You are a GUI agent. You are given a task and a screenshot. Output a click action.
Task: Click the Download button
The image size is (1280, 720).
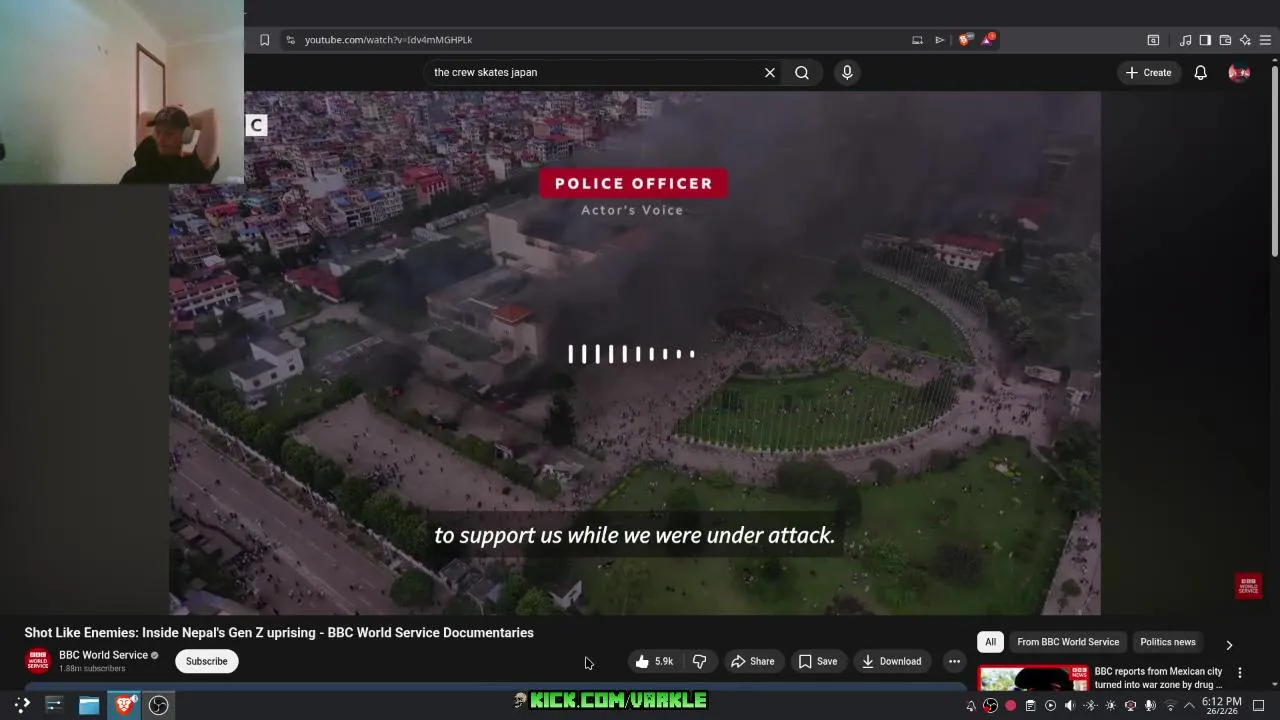892,661
